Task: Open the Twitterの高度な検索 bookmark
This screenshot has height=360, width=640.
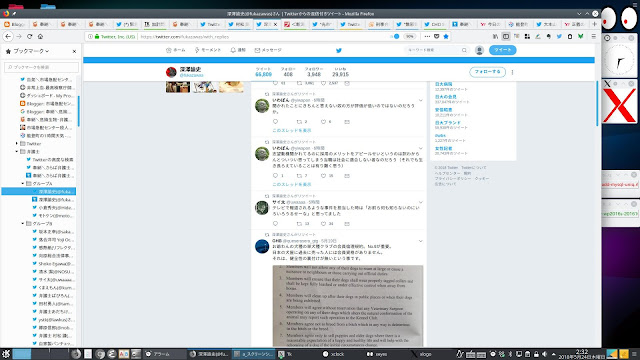Action: [49, 160]
